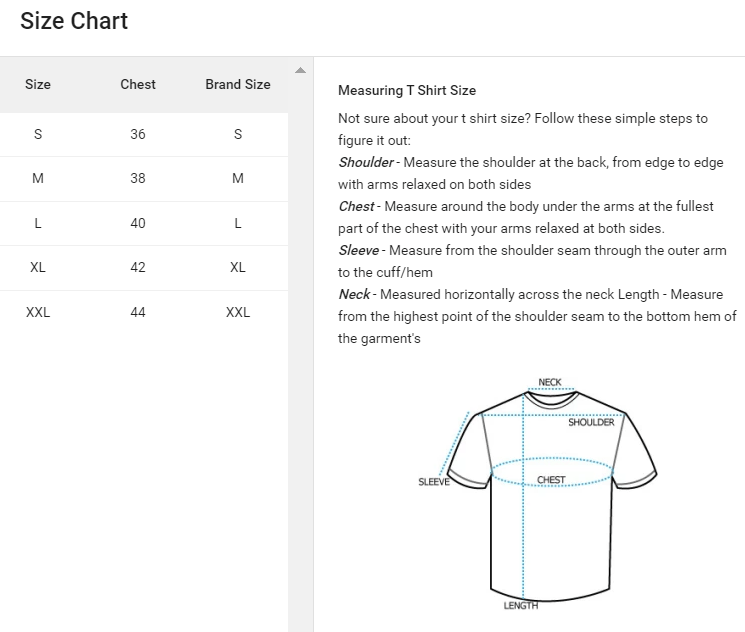This screenshot has width=745, height=632.
Task: Click the CHEST label on diagram
Action: click(x=551, y=480)
